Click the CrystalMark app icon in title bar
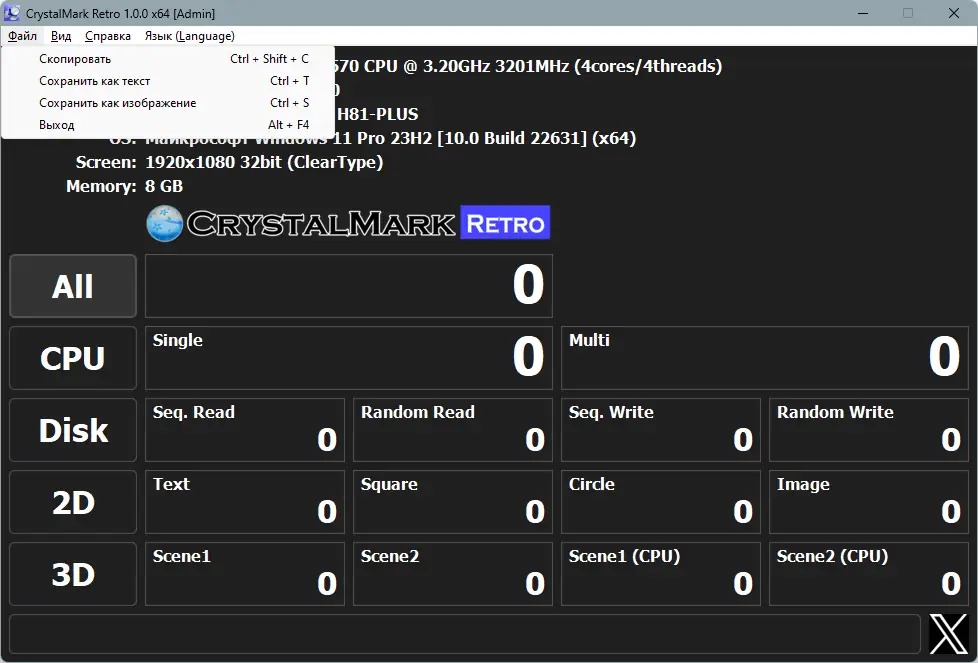Image resolution: width=978 pixels, height=663 pixels. pyautogui.click(x=11, y=12)
